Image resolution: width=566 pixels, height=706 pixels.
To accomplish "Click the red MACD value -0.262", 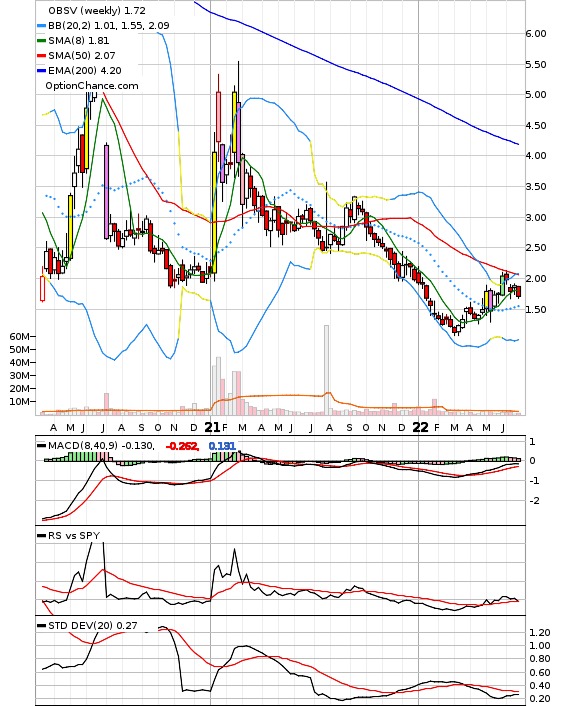I will click(182, 446).
